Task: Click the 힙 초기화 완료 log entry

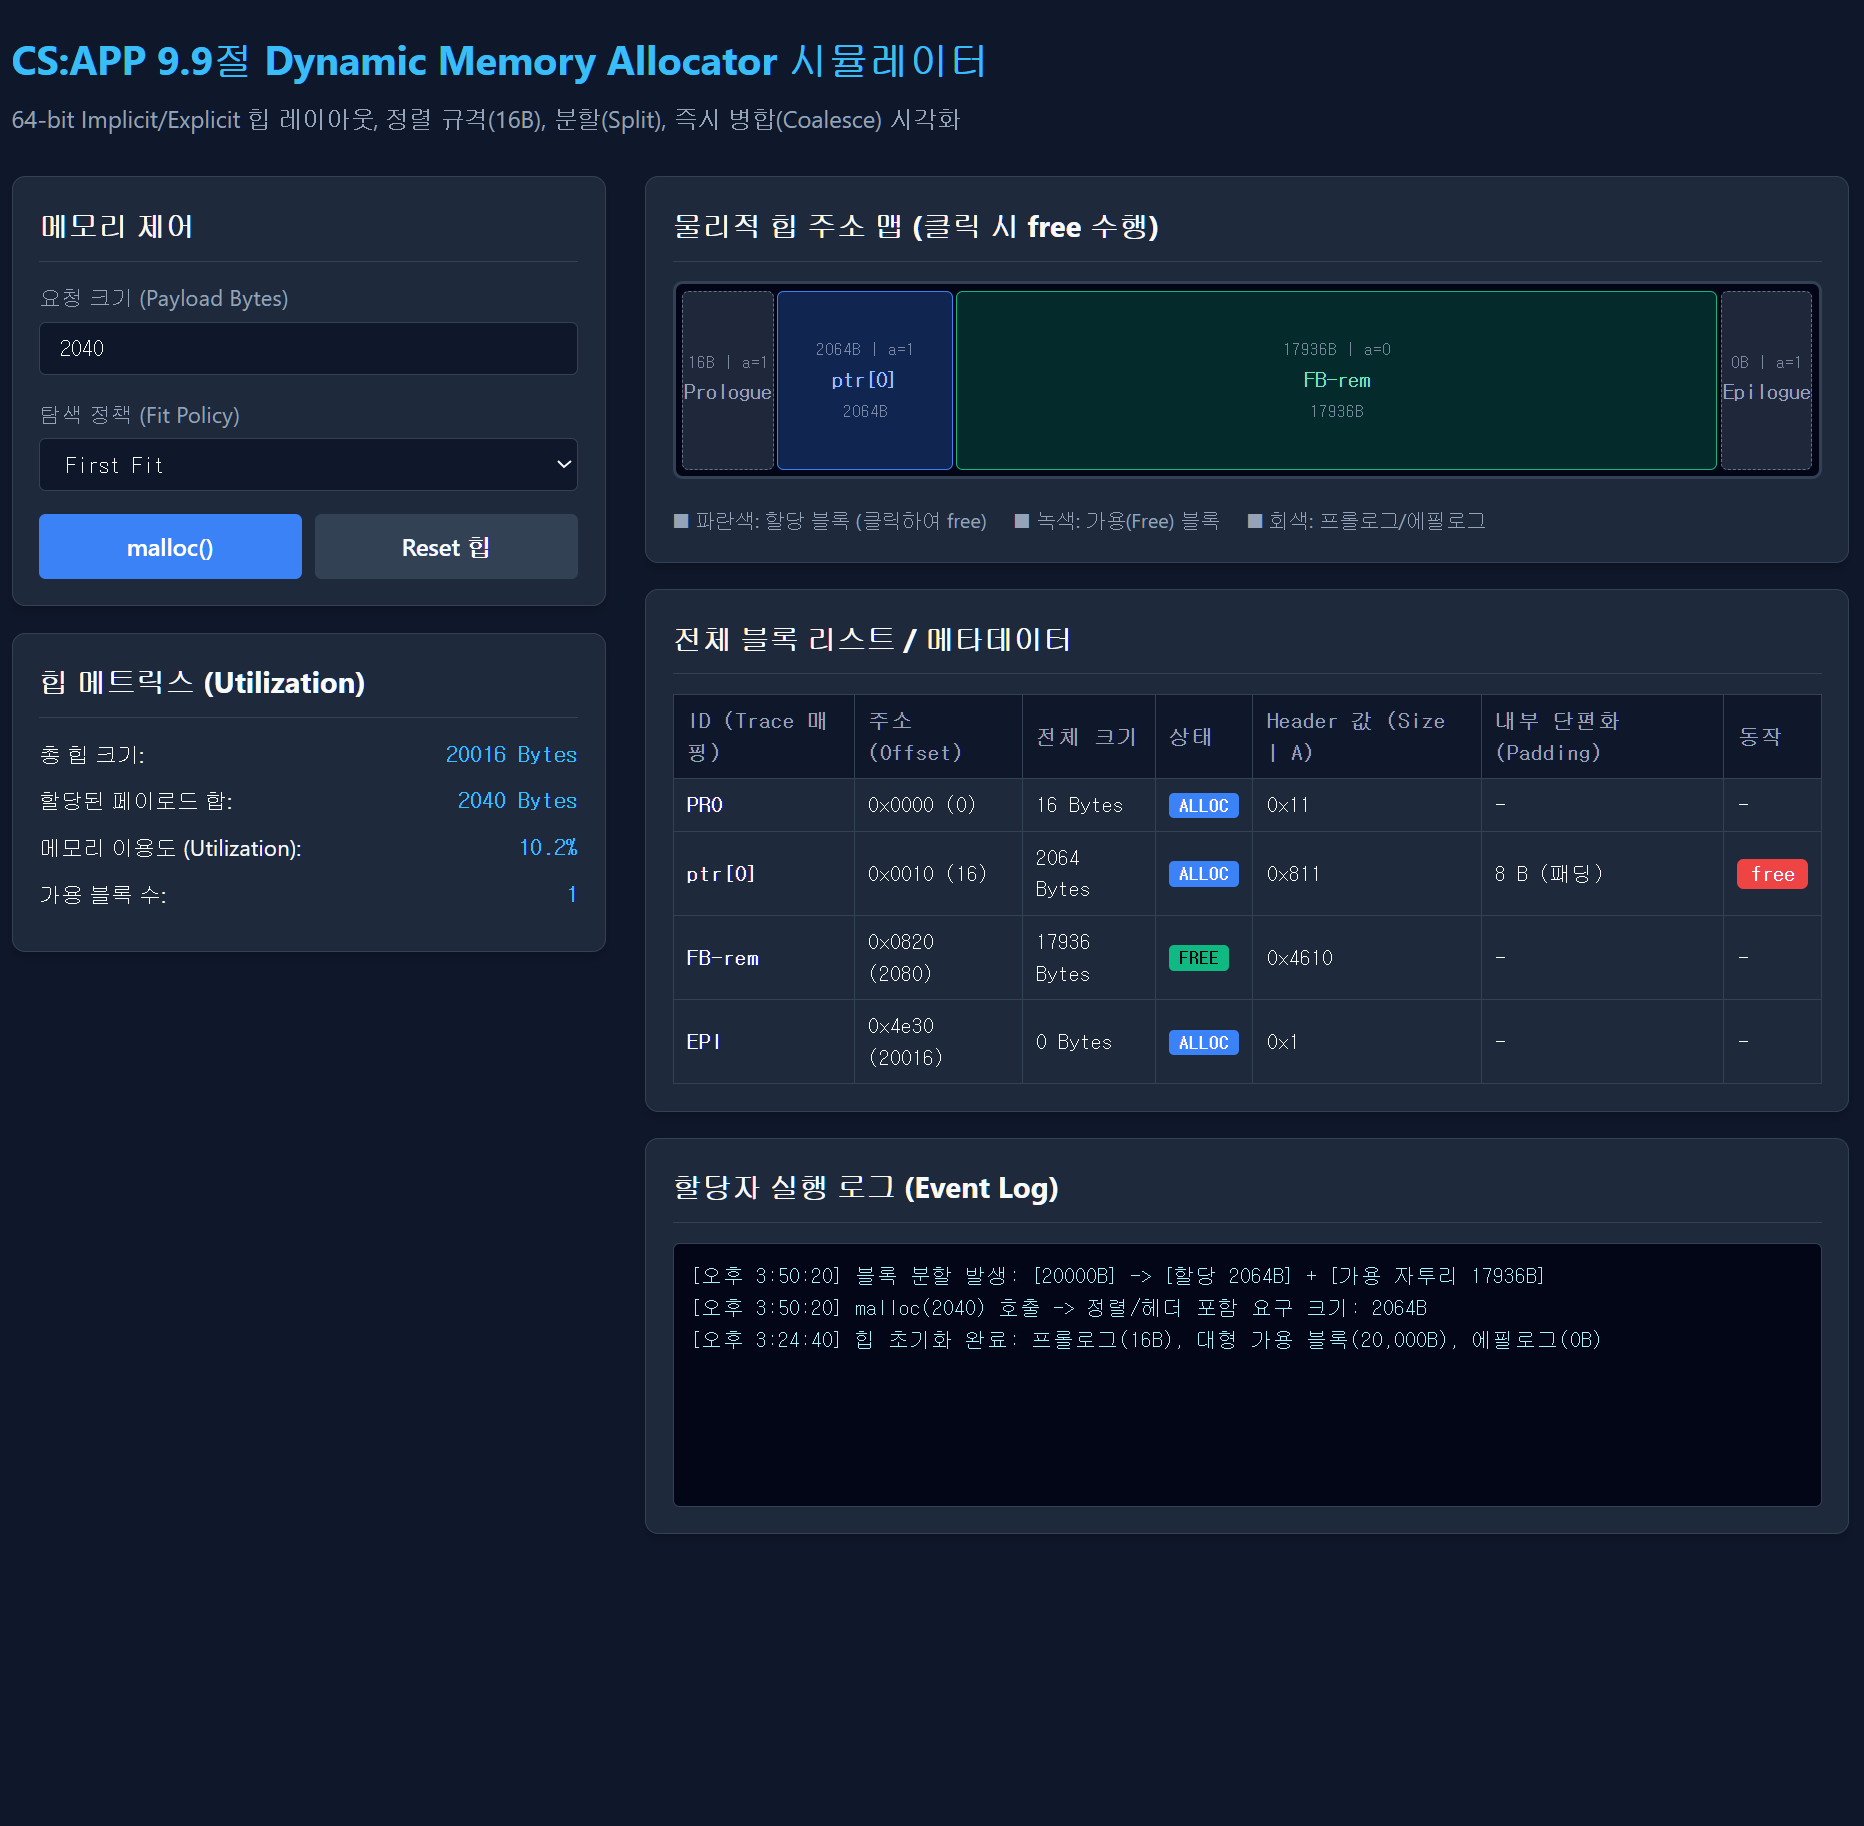Action: pyautogui.click(x=1146, y=1340)
